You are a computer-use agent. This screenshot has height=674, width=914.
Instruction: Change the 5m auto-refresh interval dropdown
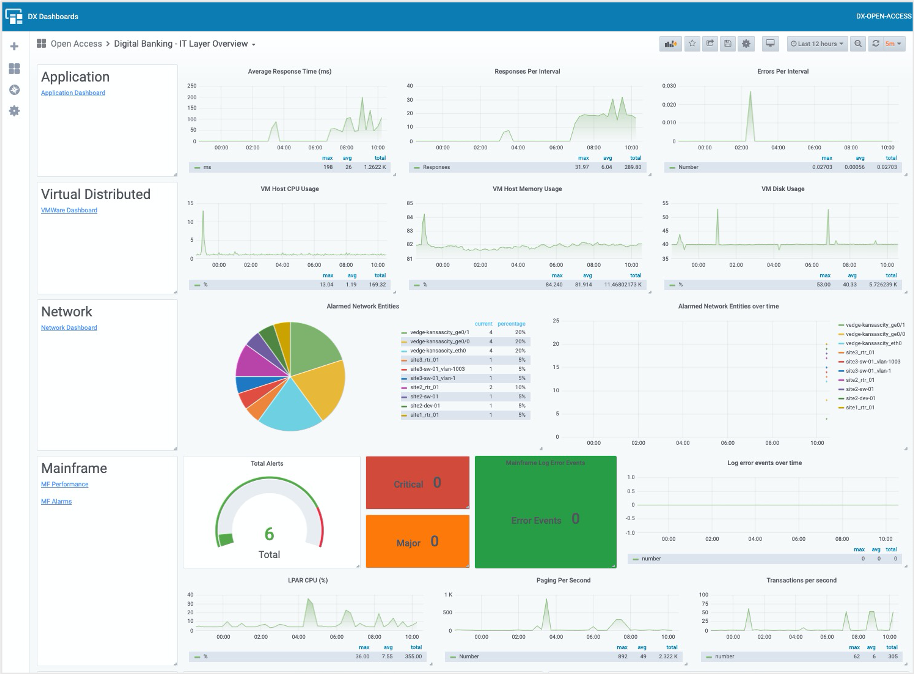[893, 44]
